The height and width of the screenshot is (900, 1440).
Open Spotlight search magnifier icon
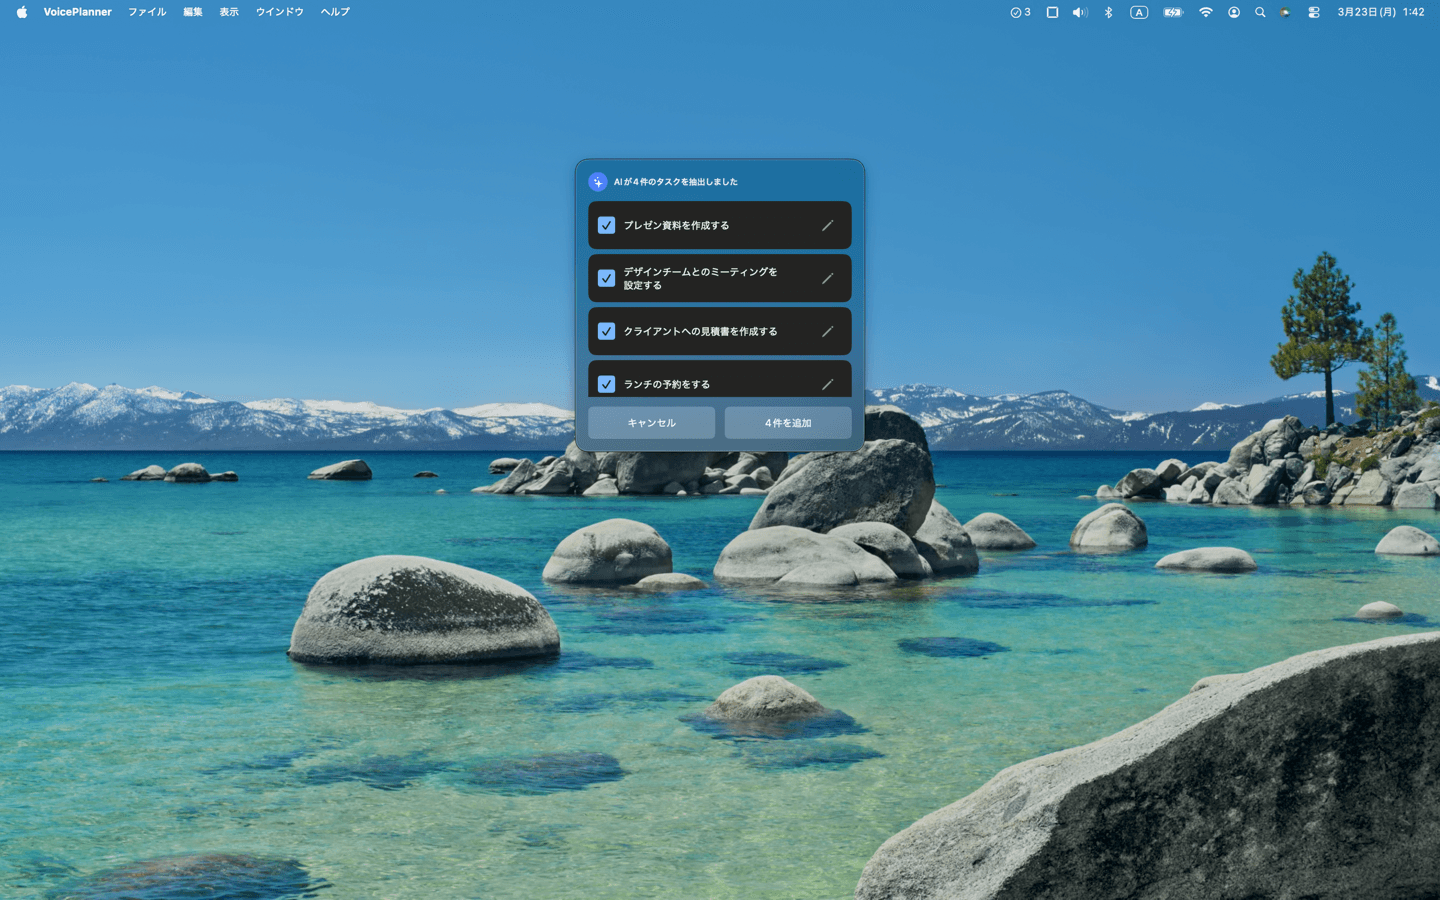[x=1260, y=12]
